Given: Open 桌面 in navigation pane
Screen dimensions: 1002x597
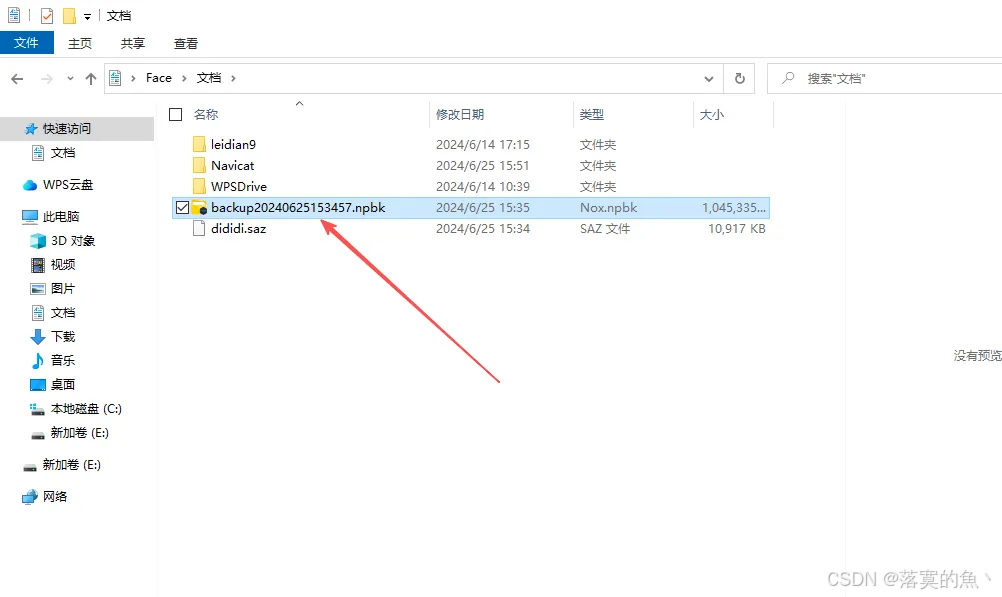Looking at the screenshot, I should click(63, 385).
